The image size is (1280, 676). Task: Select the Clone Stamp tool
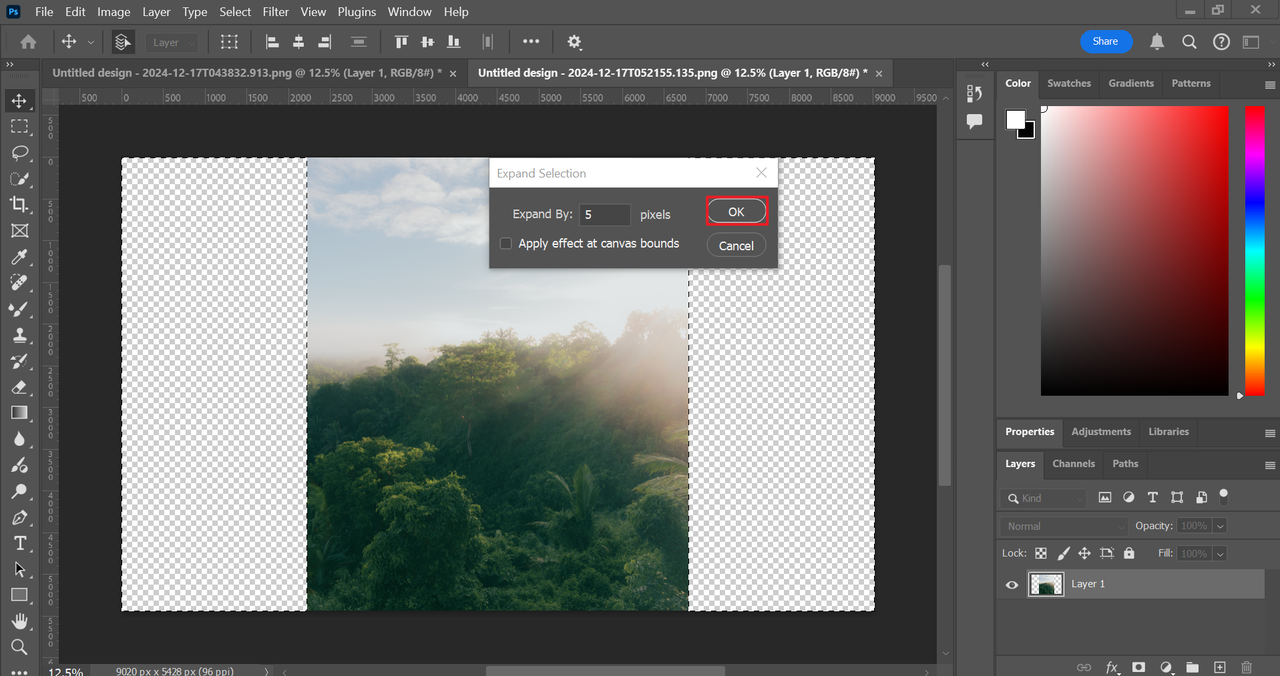tap(19, 336)
